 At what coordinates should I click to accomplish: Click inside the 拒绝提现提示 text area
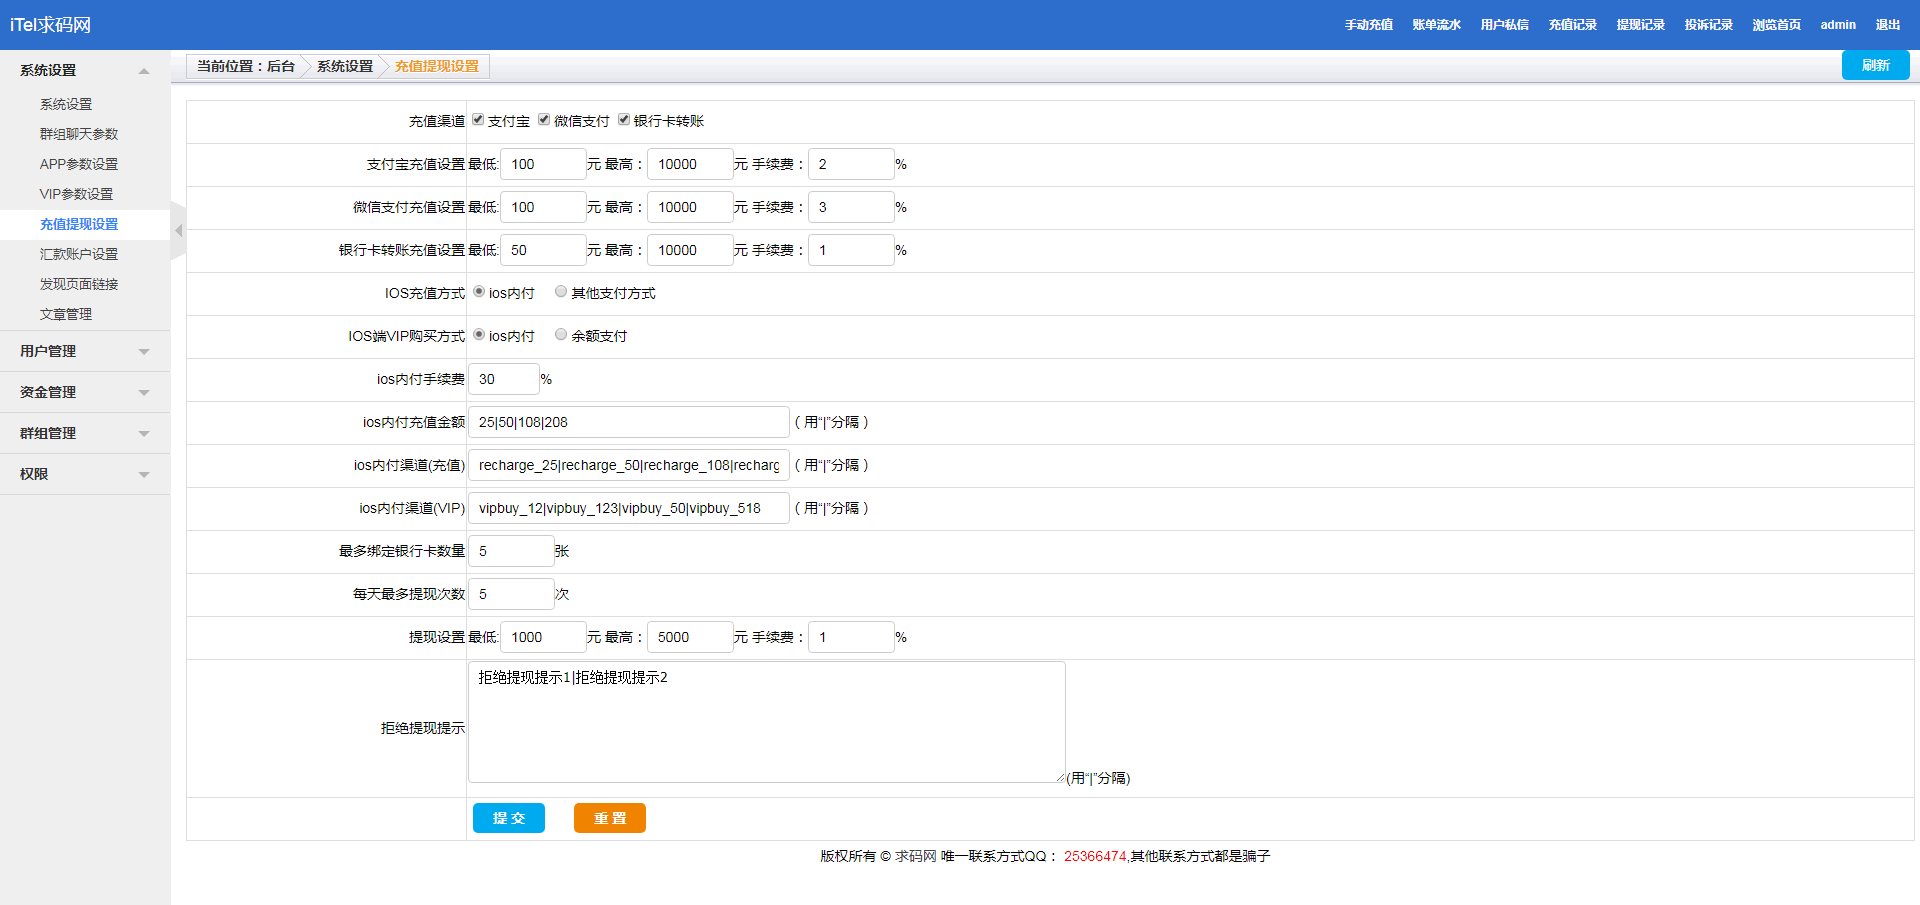[x=766, y=722]
